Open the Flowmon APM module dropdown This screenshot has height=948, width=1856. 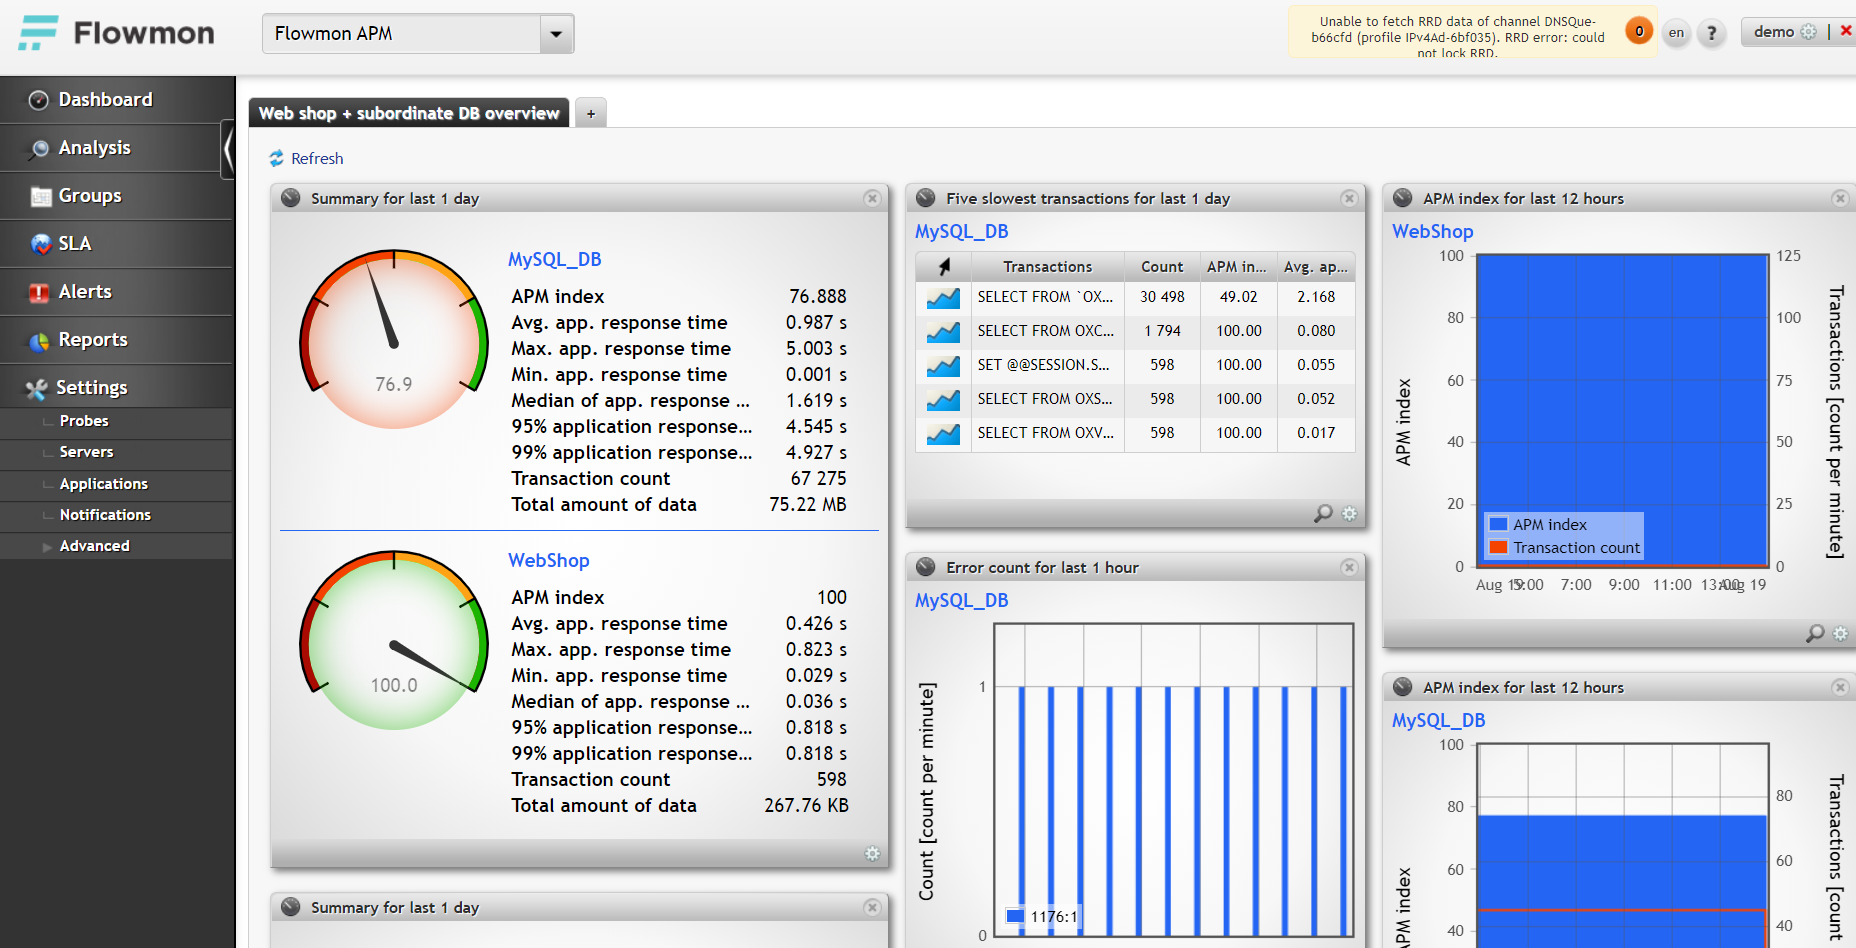click(556, 33)
